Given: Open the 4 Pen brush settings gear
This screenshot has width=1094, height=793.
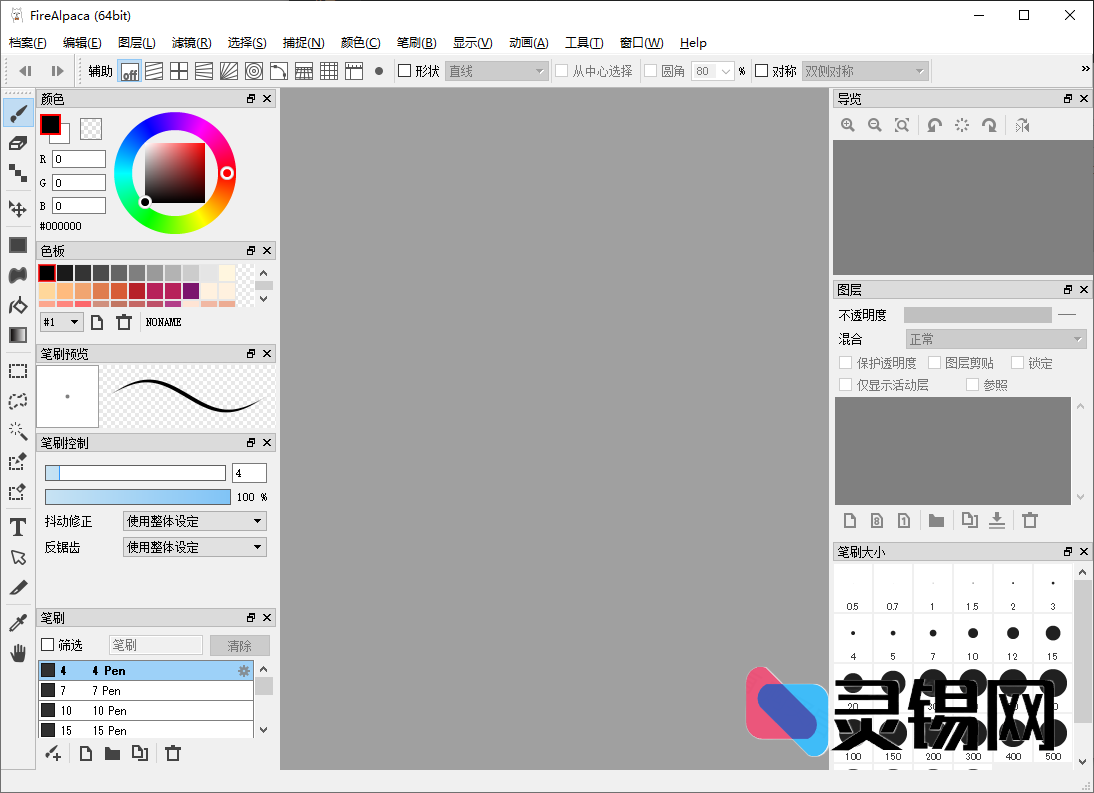Looking at the screenshot, I should [244, 670].
